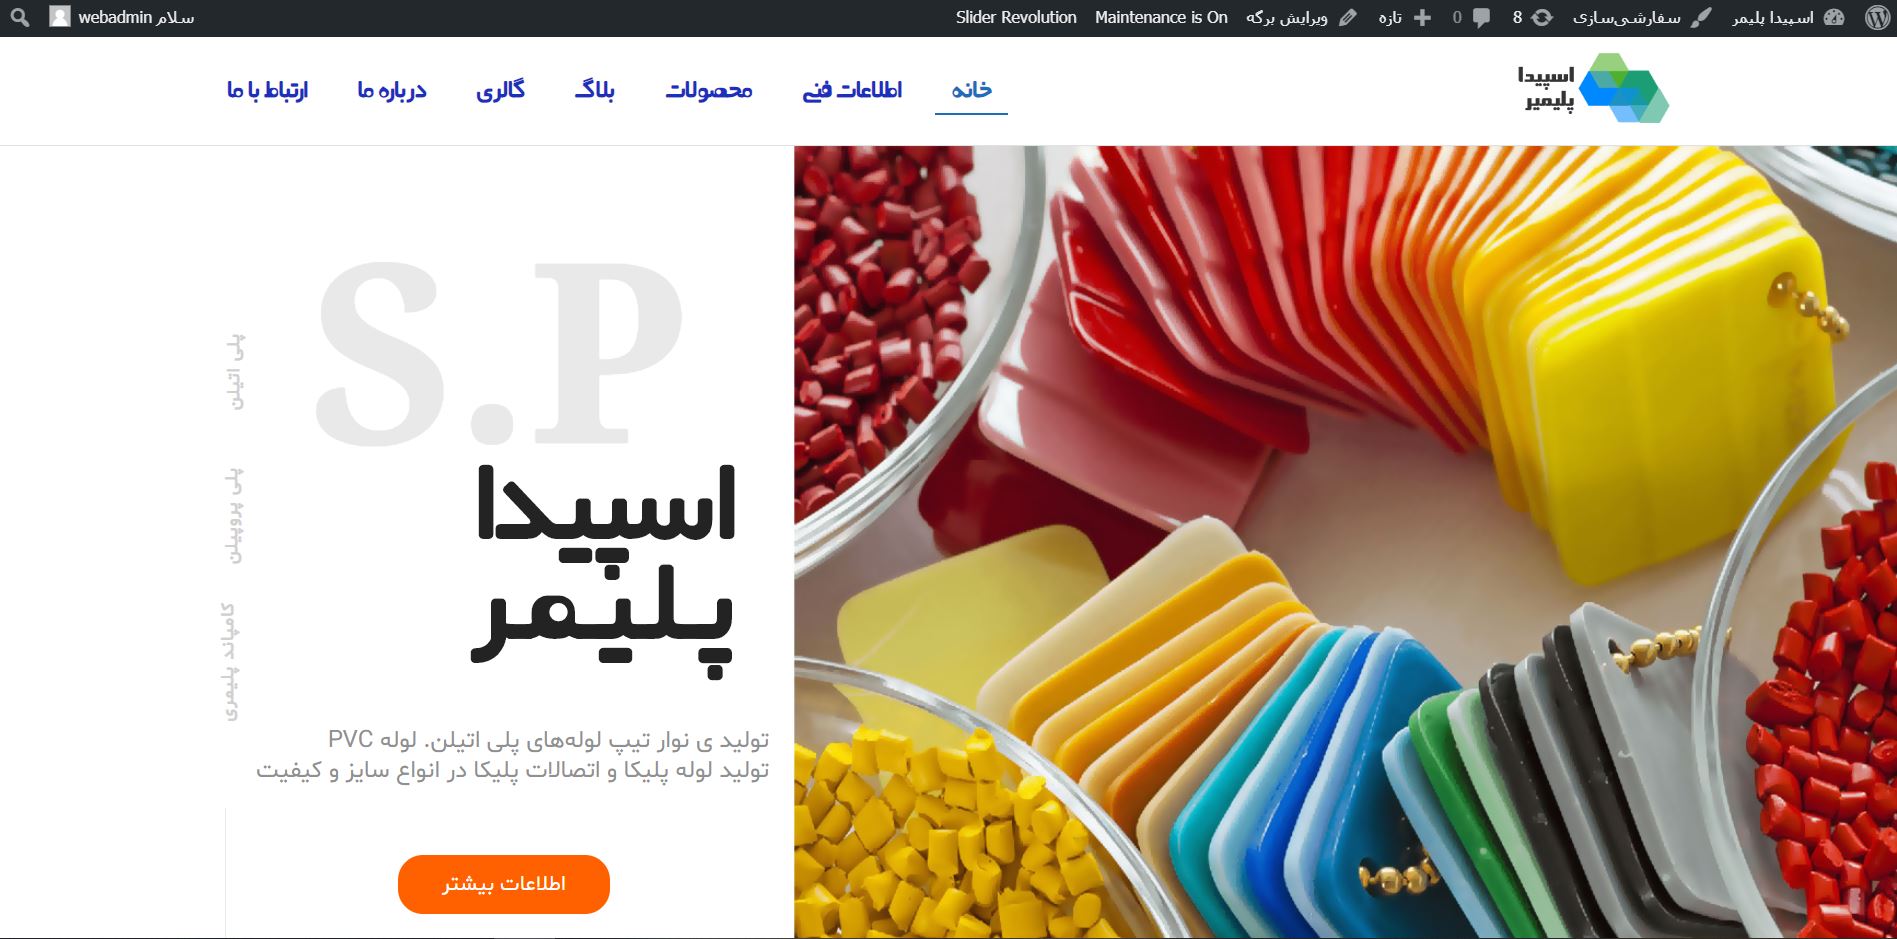Image resolution: width=1897 pixels, height=939 pixels.
Task: Open the اطلاعات فنی navigation menu
Action: [x=852, y=90]
